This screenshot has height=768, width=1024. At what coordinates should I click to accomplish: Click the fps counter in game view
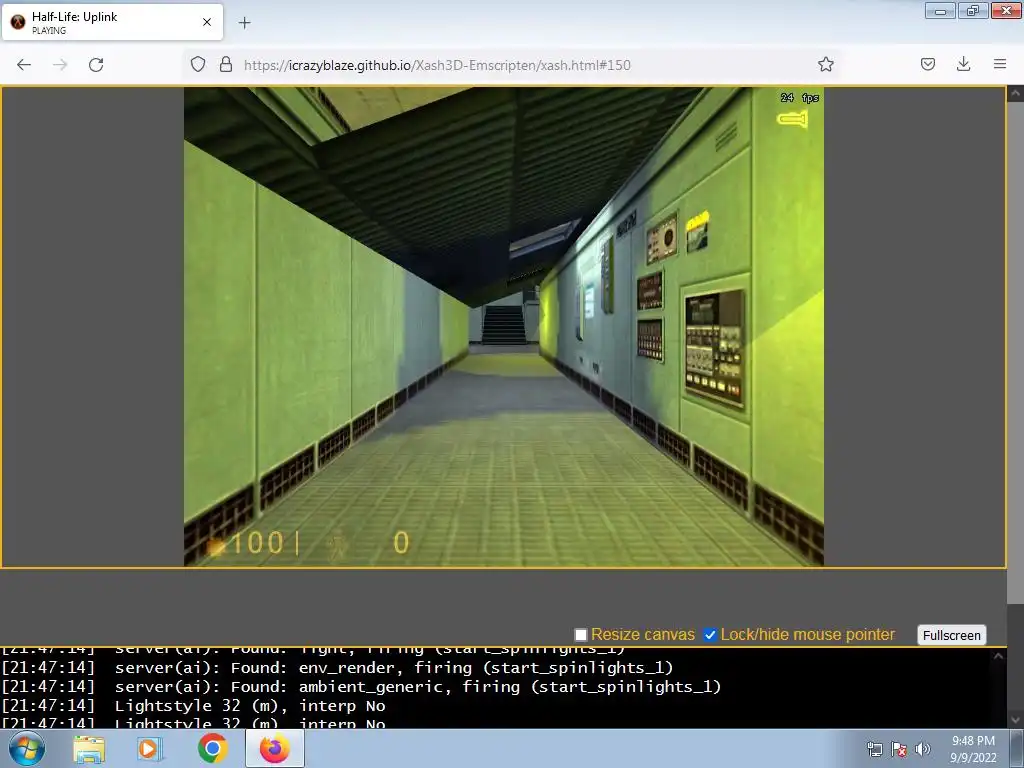[x=800, y=98]
